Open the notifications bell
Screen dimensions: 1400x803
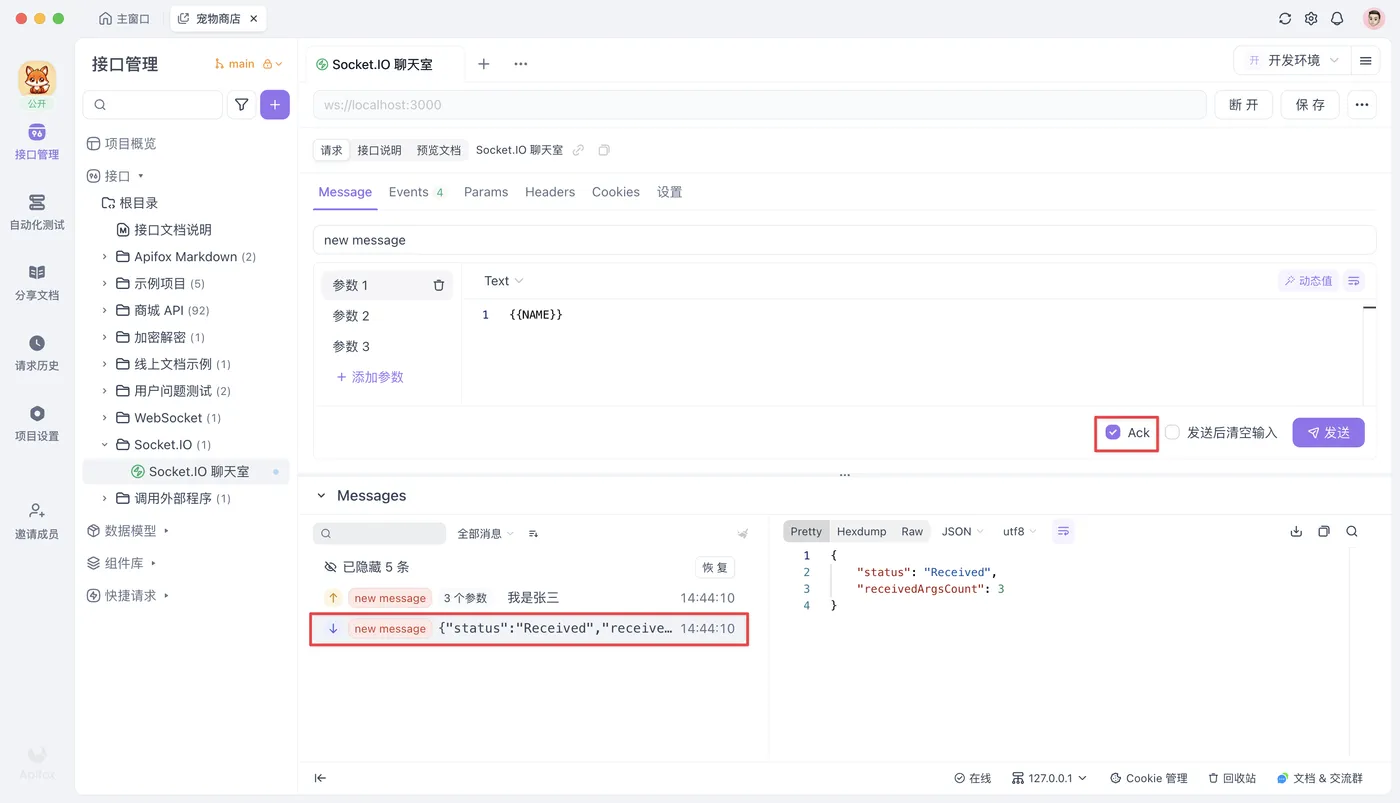tap(1337, 18)
